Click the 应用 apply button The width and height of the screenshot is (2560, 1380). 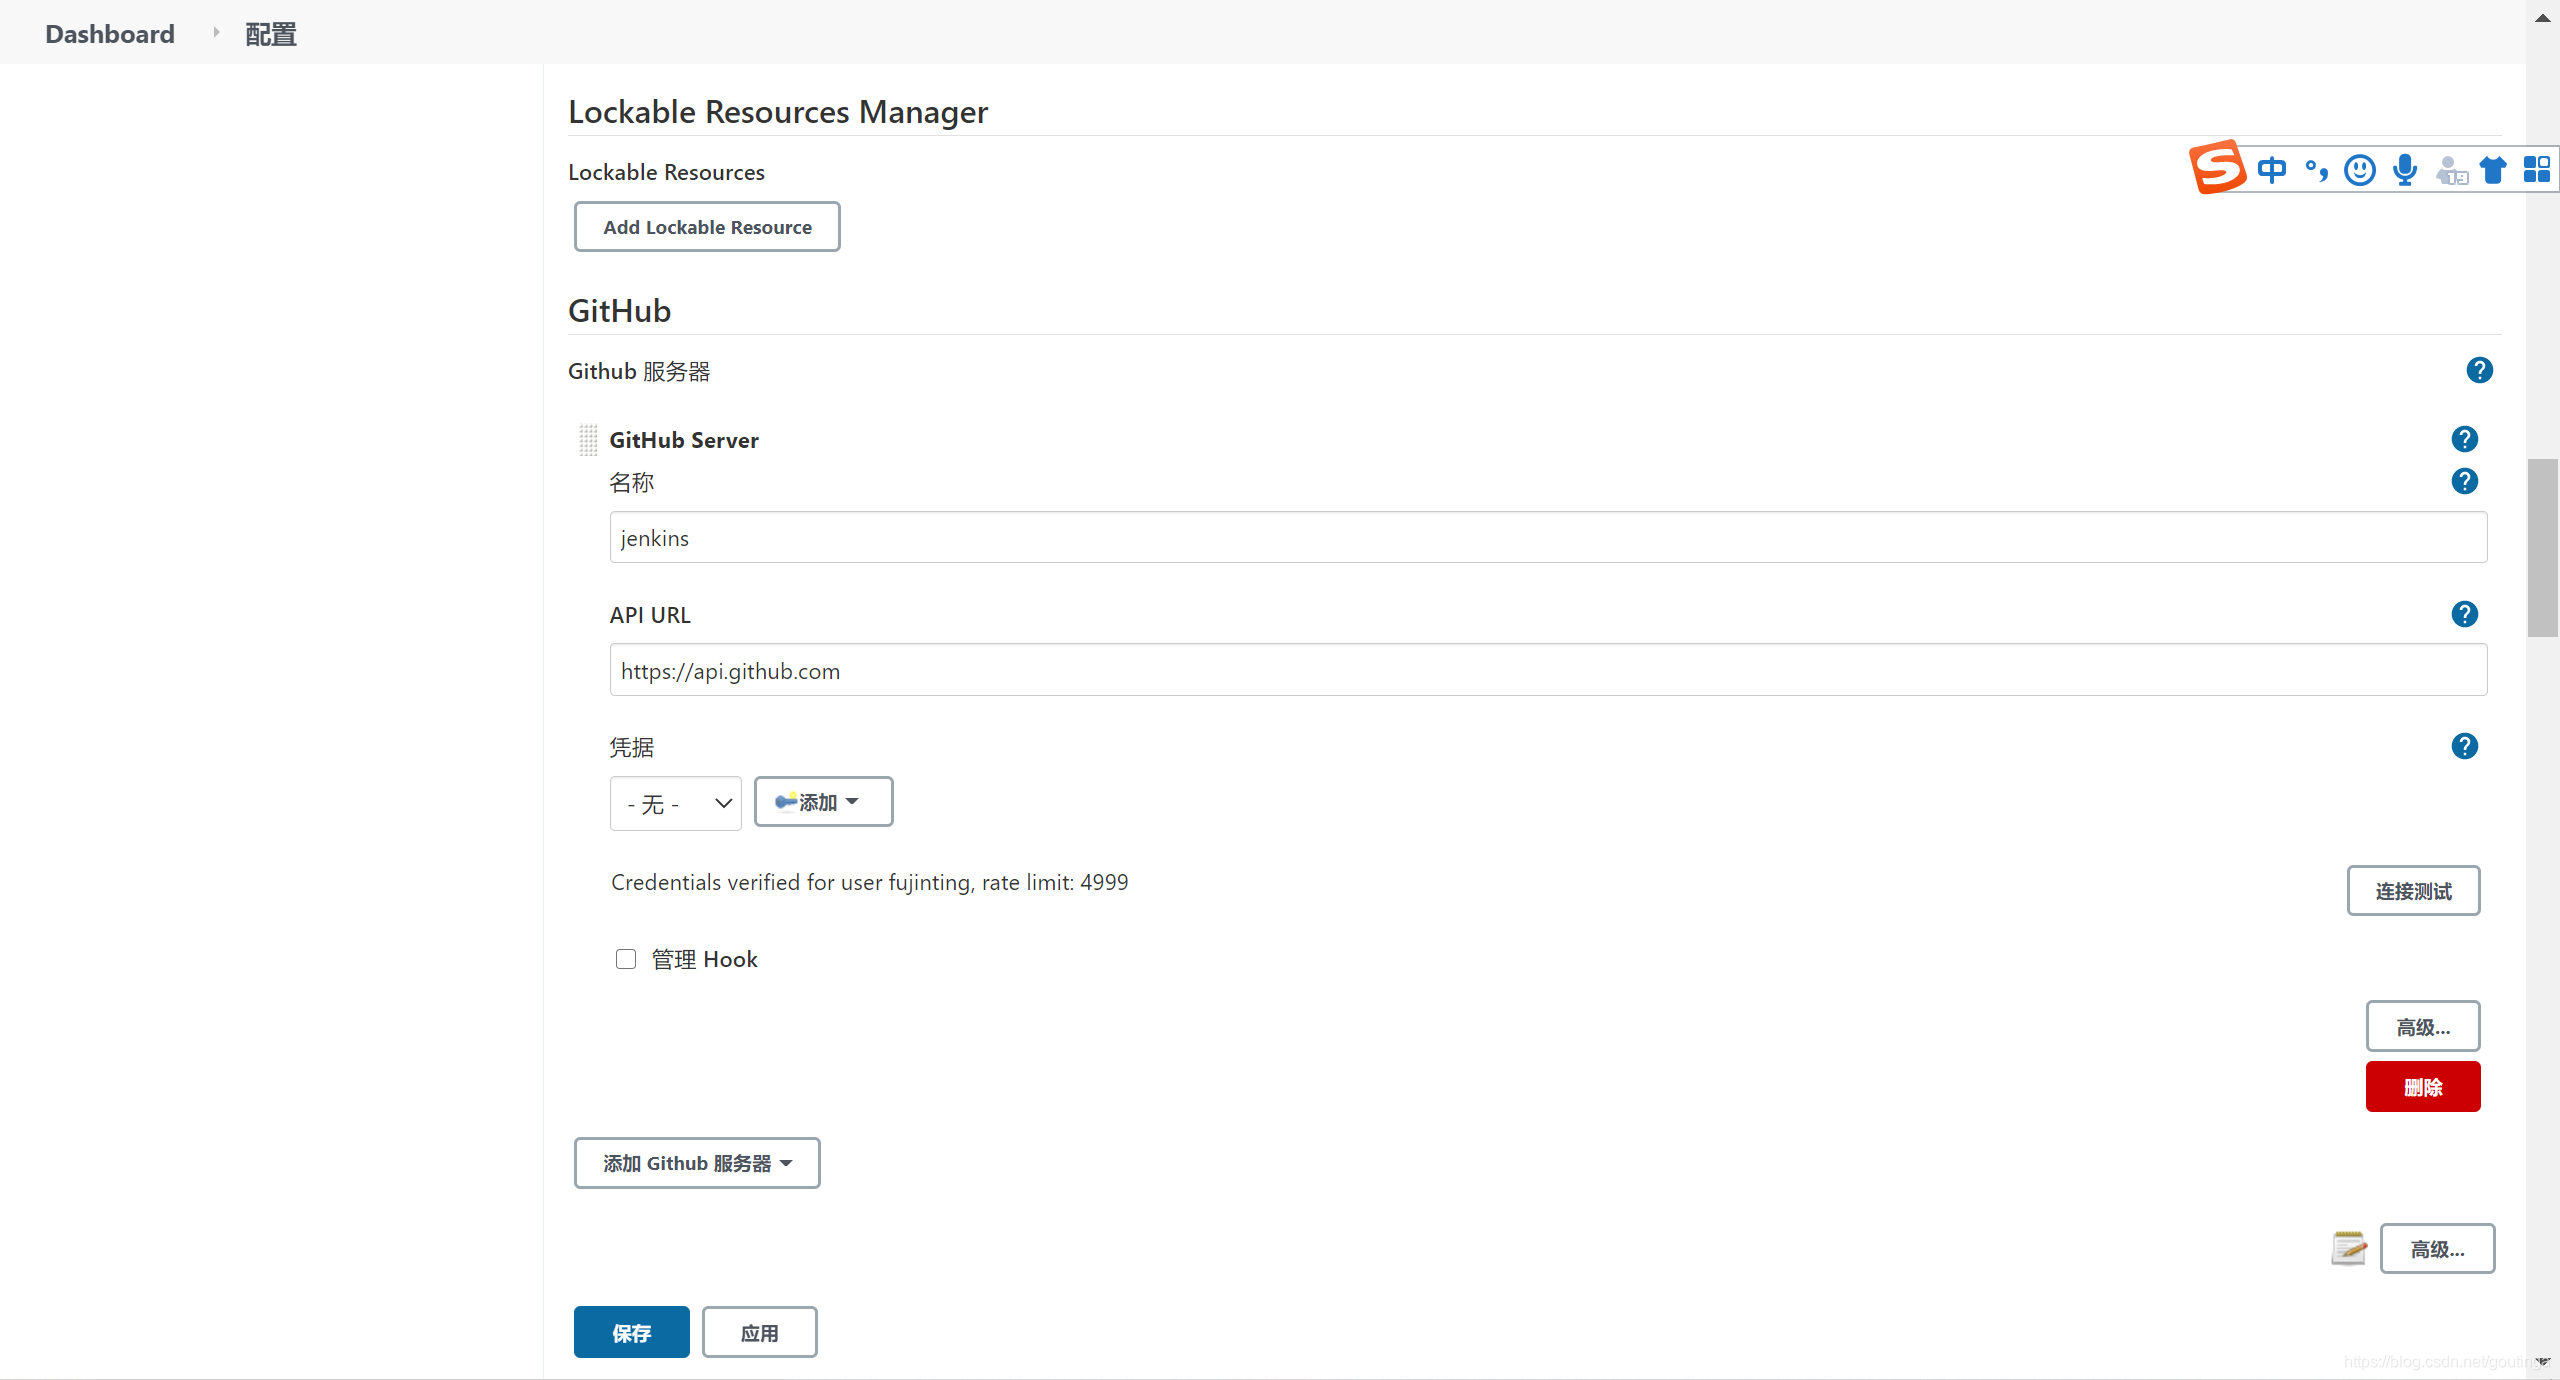tap(759, 1332)
